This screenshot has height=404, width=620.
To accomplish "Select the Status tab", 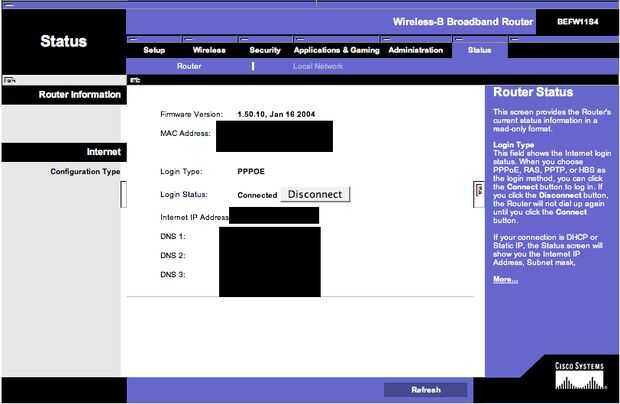I will pos(480,50).
